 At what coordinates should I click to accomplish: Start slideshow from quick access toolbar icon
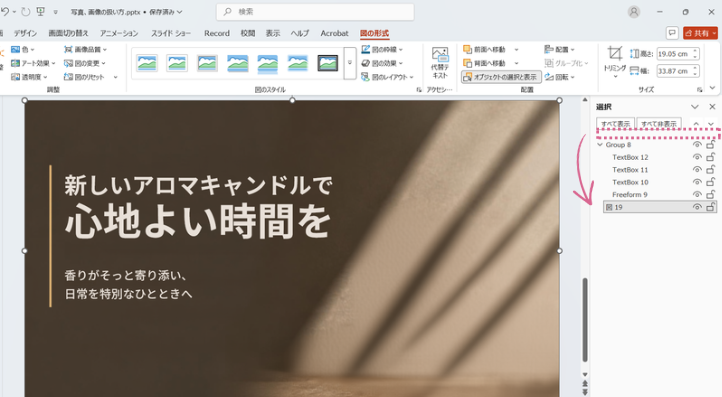tap(41, 12)
